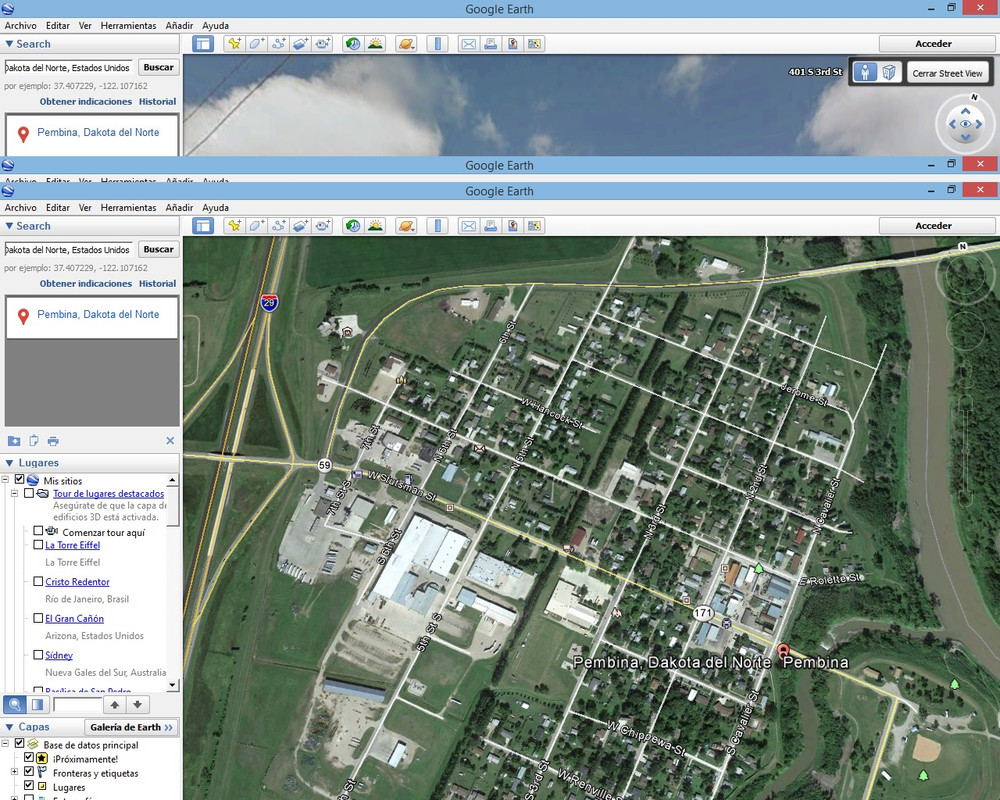Print from the map window toolbar

(x=490, y=226)
